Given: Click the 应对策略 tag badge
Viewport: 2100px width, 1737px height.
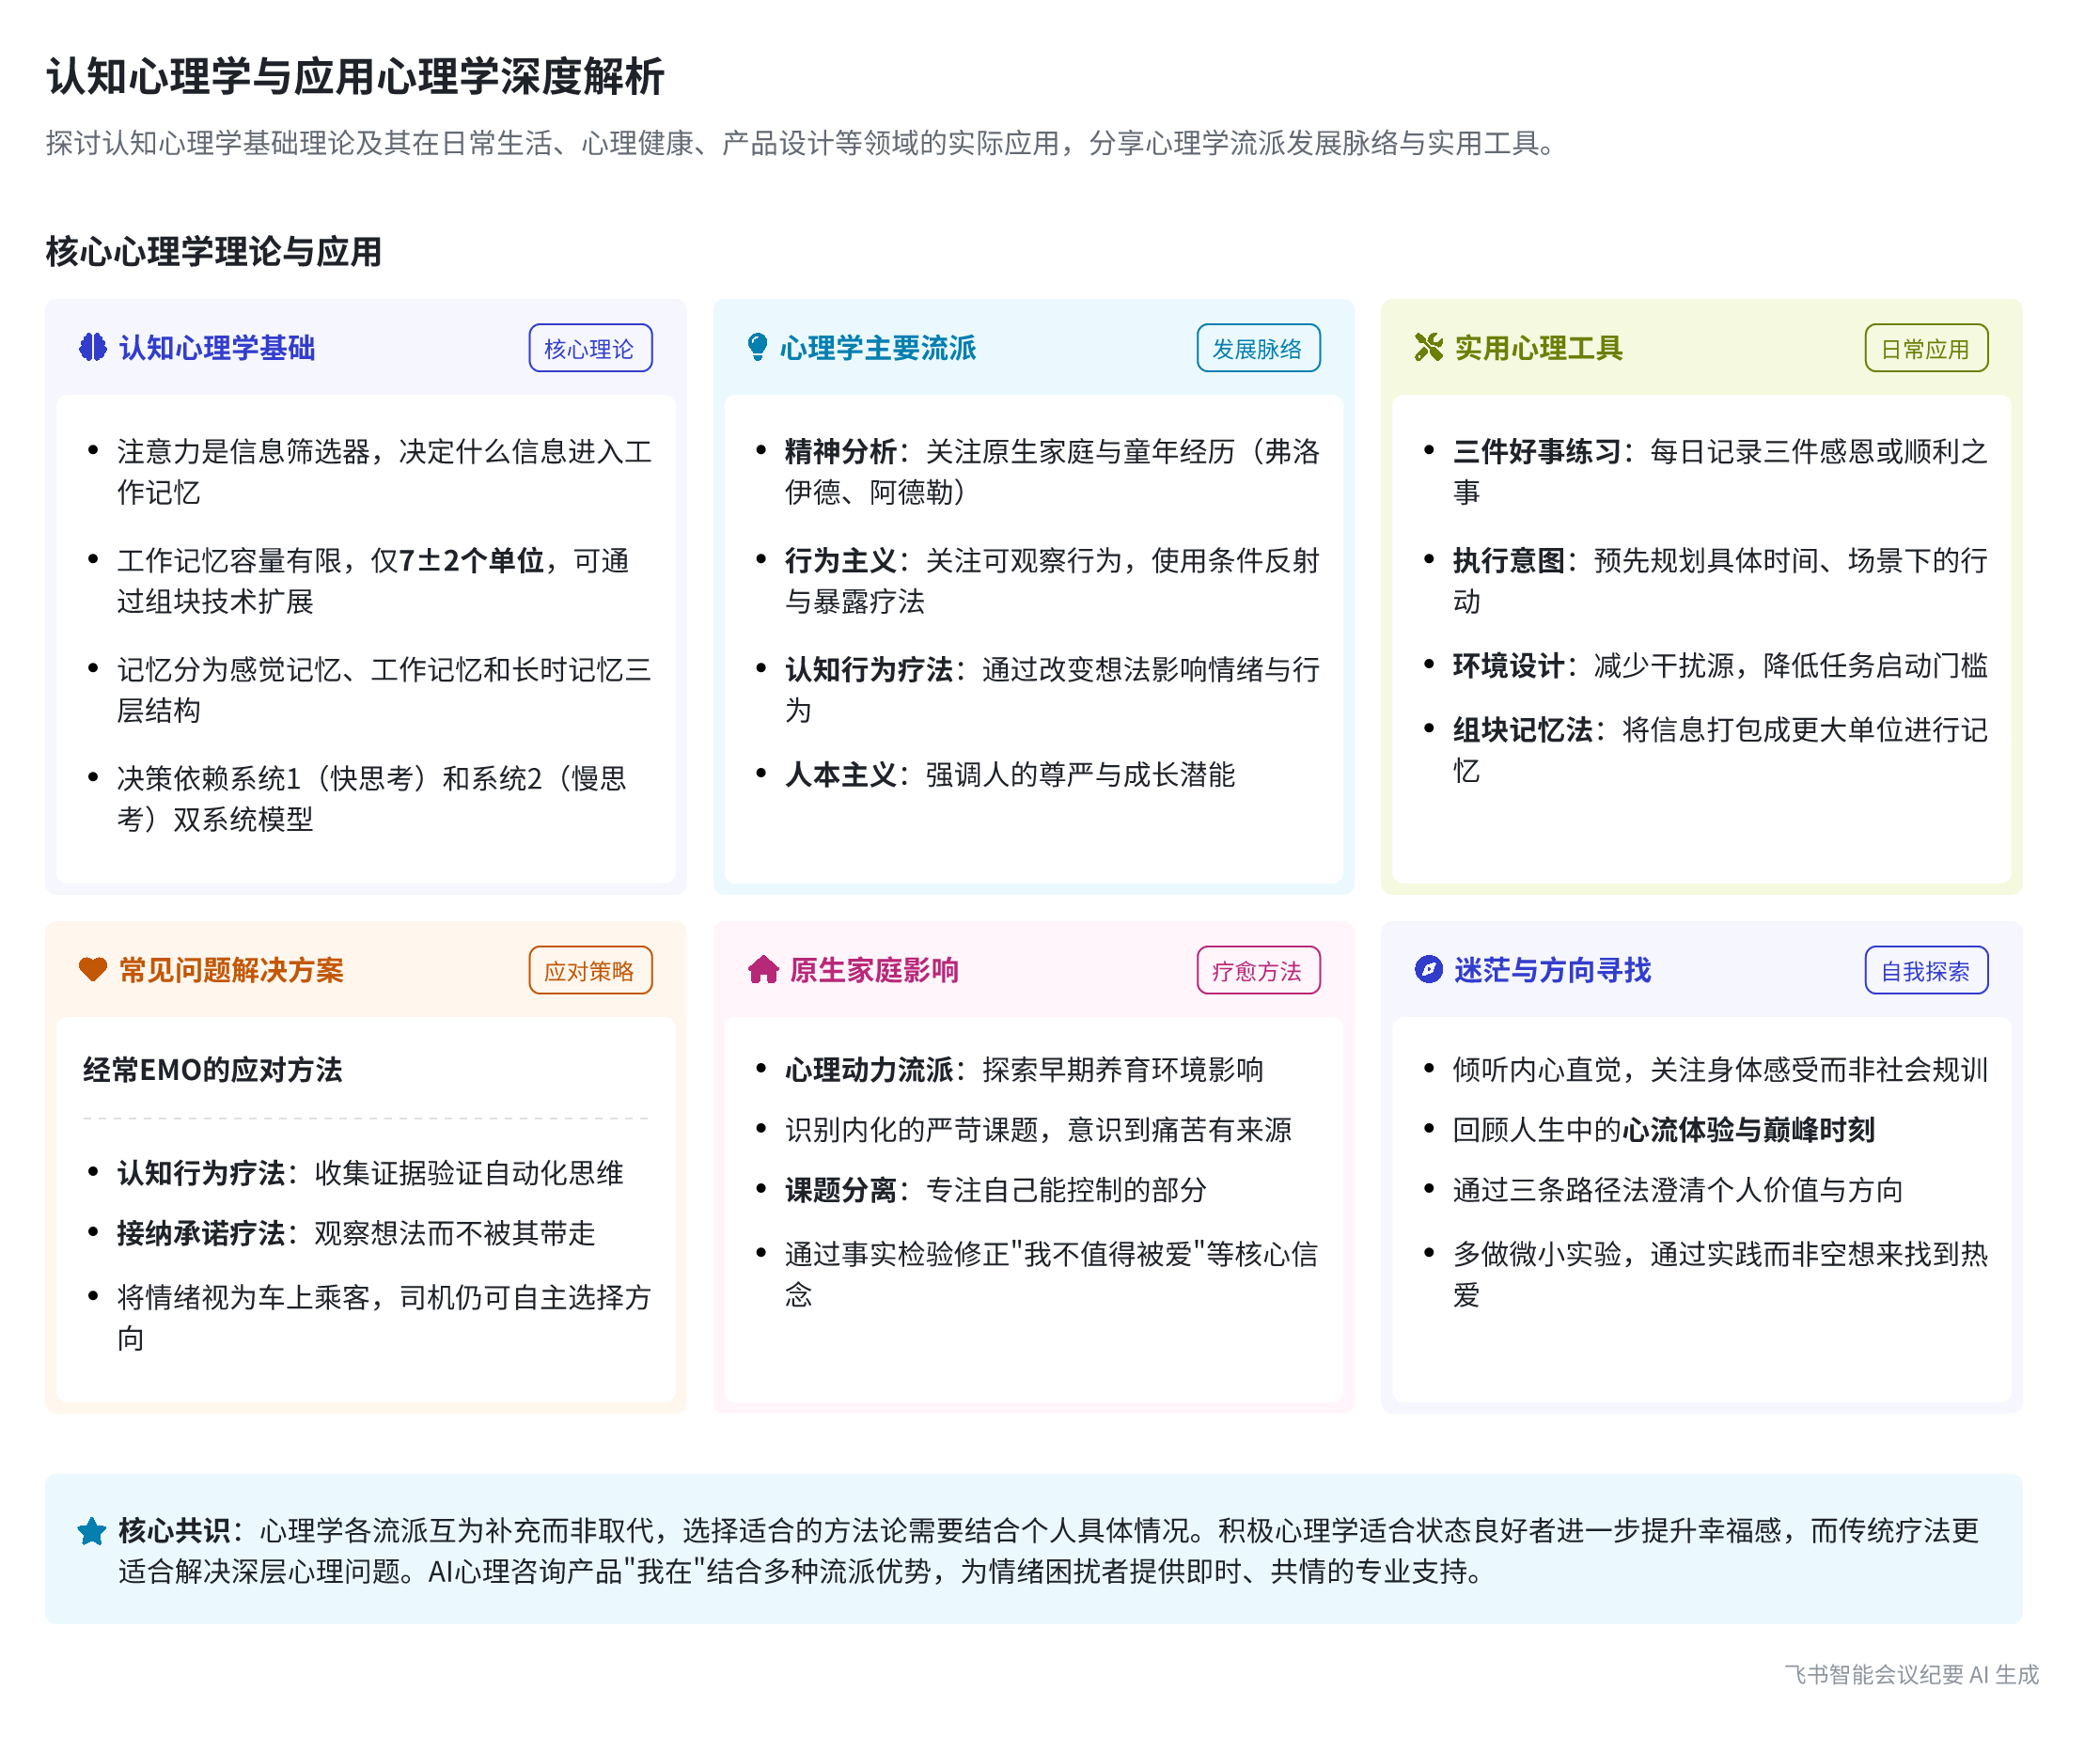Looking at the screenshot, I should [x=590, y=971].
